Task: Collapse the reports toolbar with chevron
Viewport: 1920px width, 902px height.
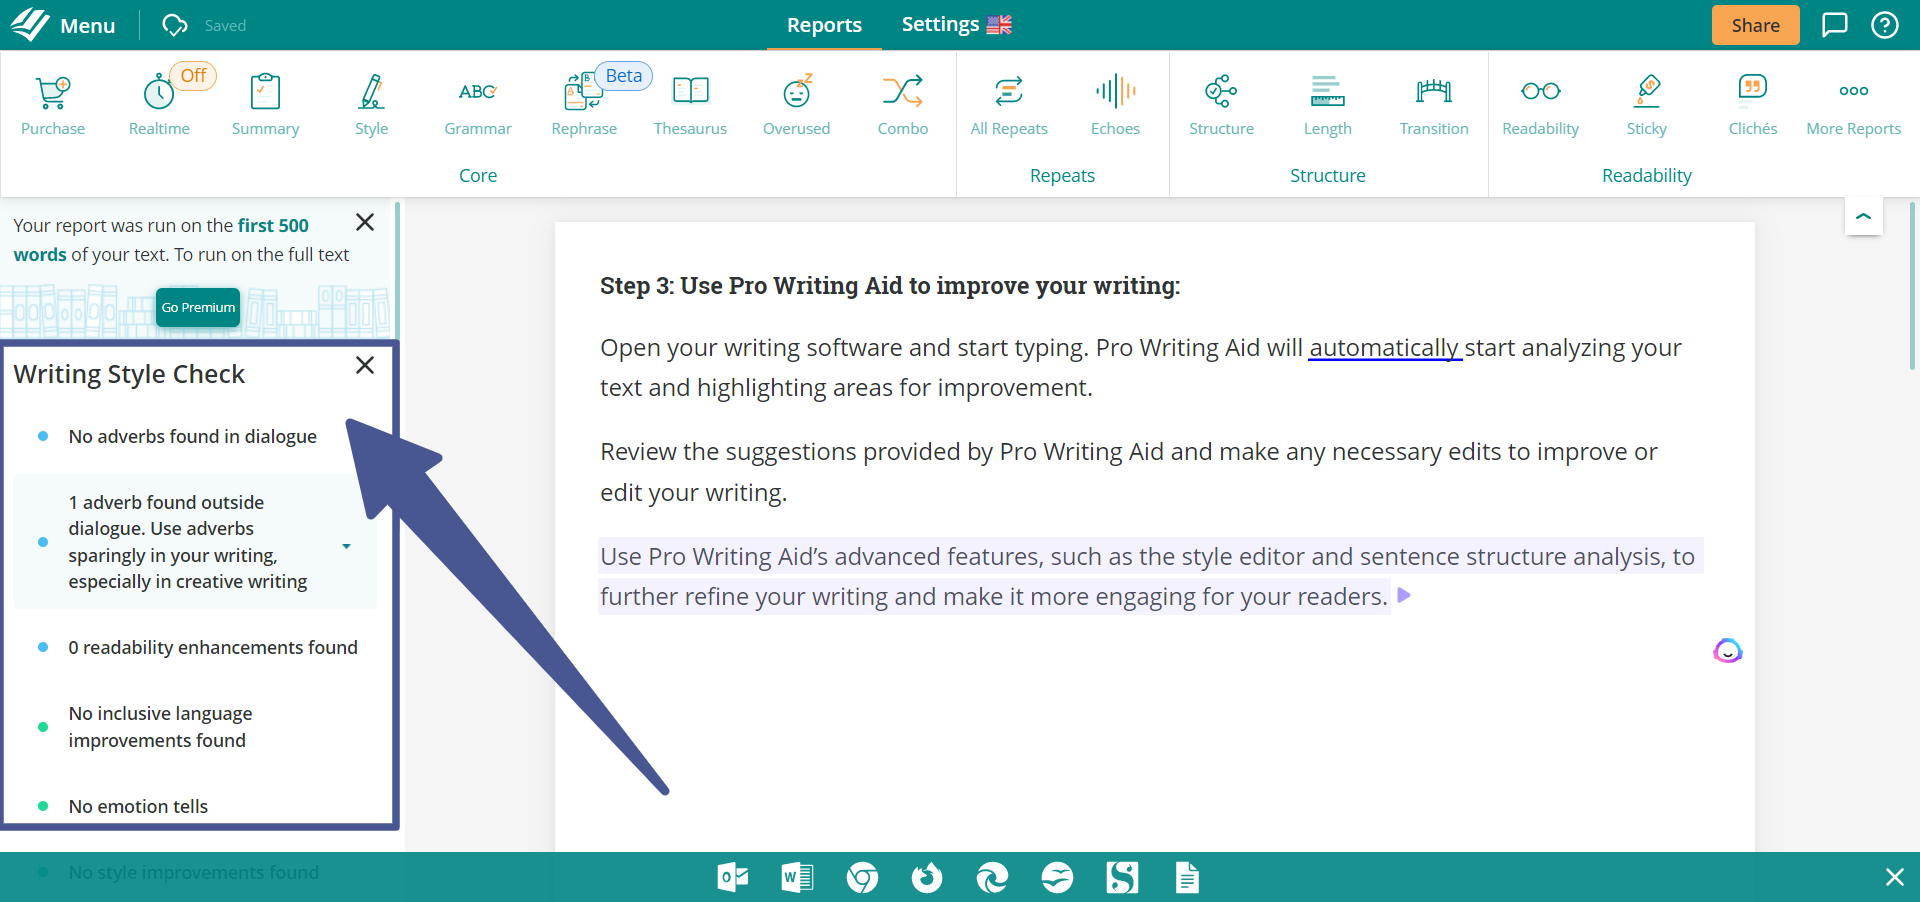Action: click(1863, 216)
